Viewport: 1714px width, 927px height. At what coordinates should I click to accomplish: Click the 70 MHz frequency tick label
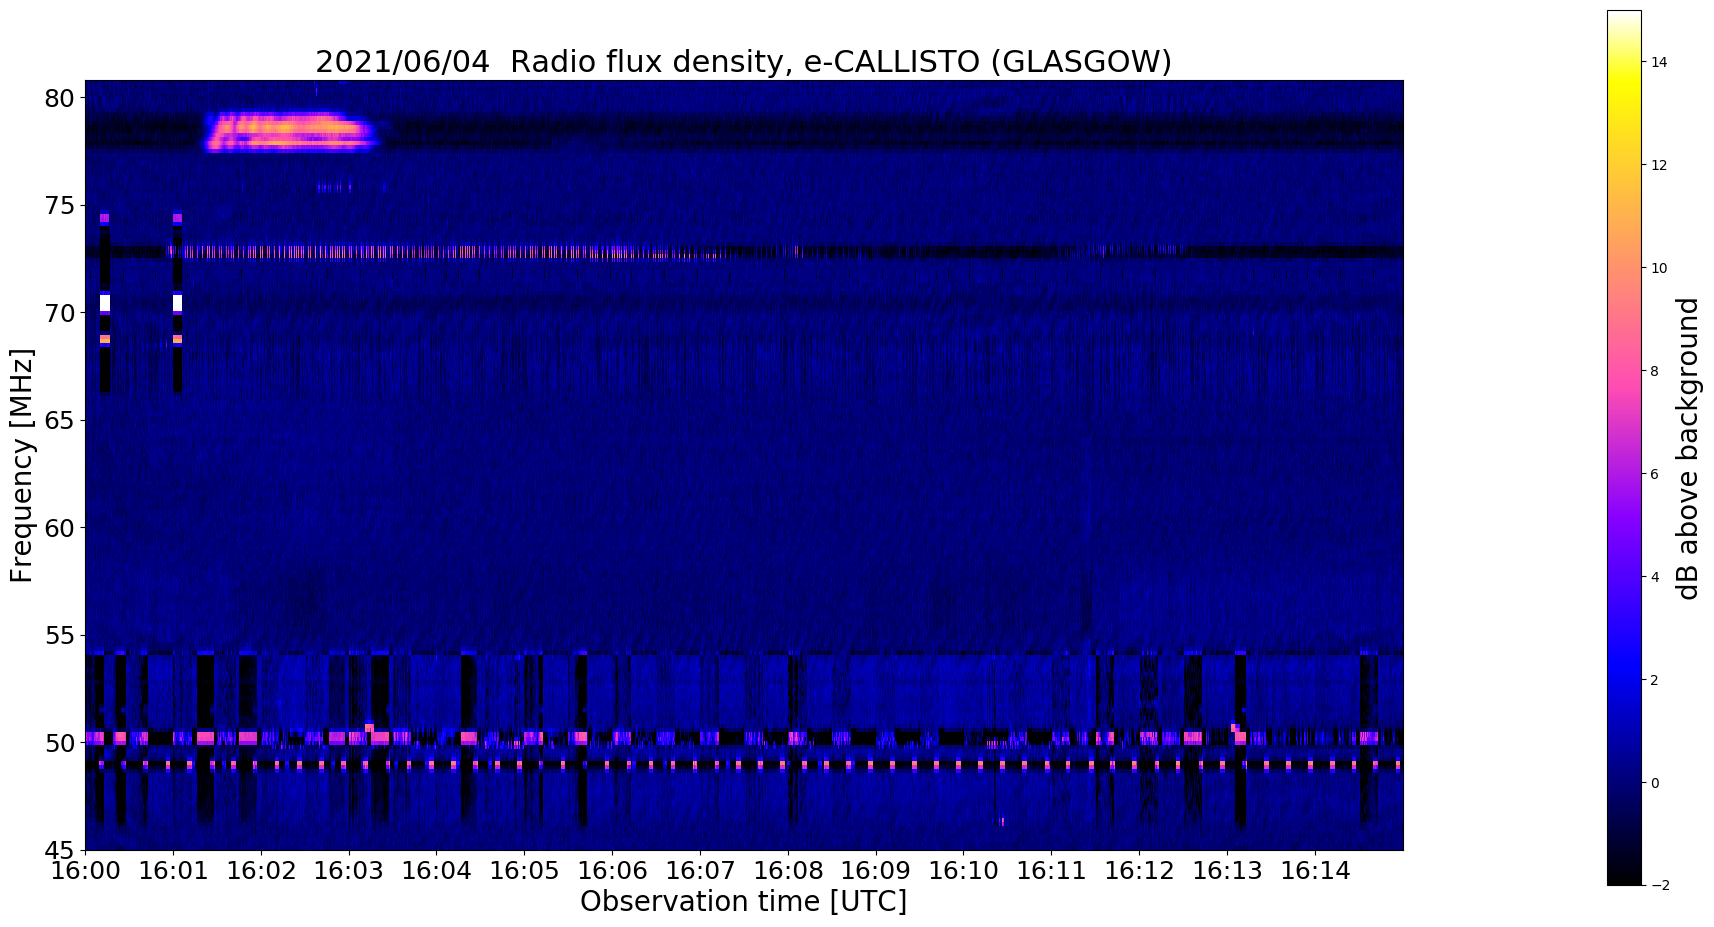[x=60, y=313]
